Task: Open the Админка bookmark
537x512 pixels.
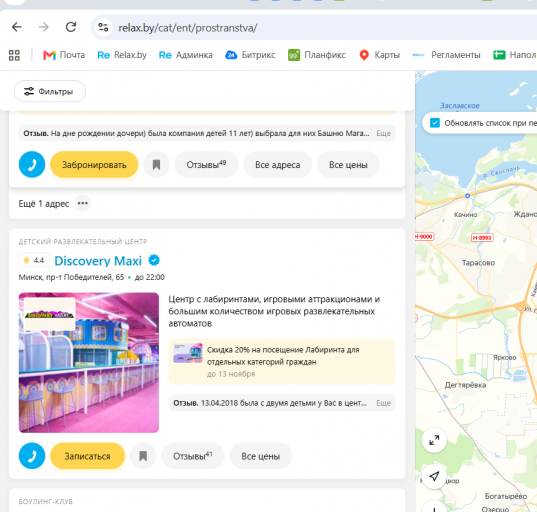Action: pos(186,55)
